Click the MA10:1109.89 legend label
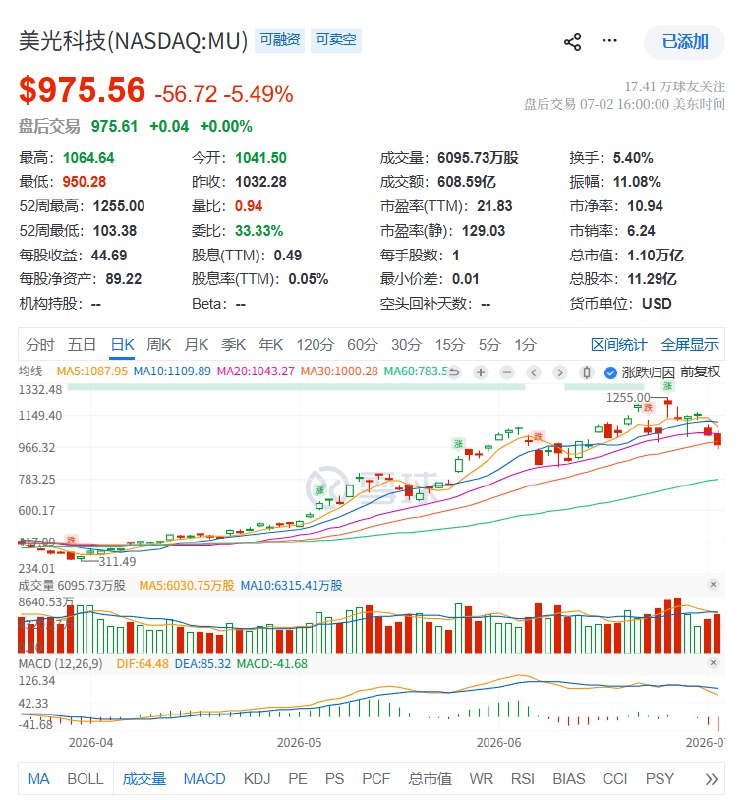The image size is (747, 800). click(x=172, y=371)
